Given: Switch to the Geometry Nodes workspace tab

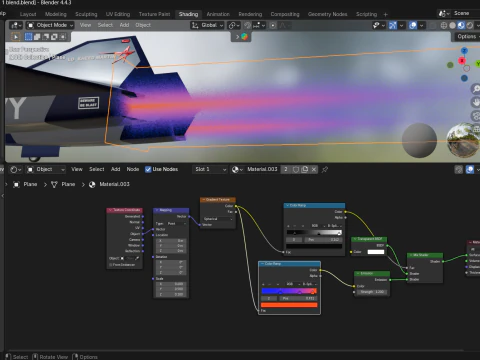Looking at the screenshot, I should pos(327,14).
